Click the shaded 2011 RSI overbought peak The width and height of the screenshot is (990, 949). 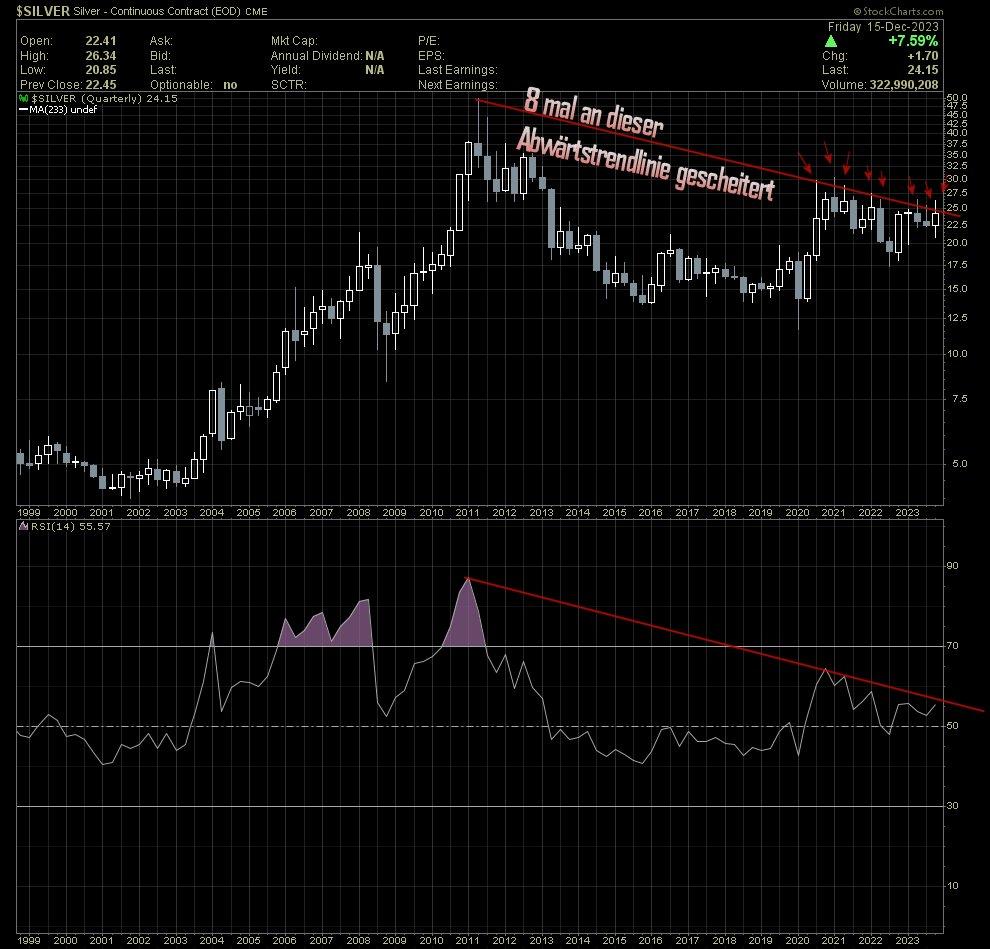click(x=466, y=619)
